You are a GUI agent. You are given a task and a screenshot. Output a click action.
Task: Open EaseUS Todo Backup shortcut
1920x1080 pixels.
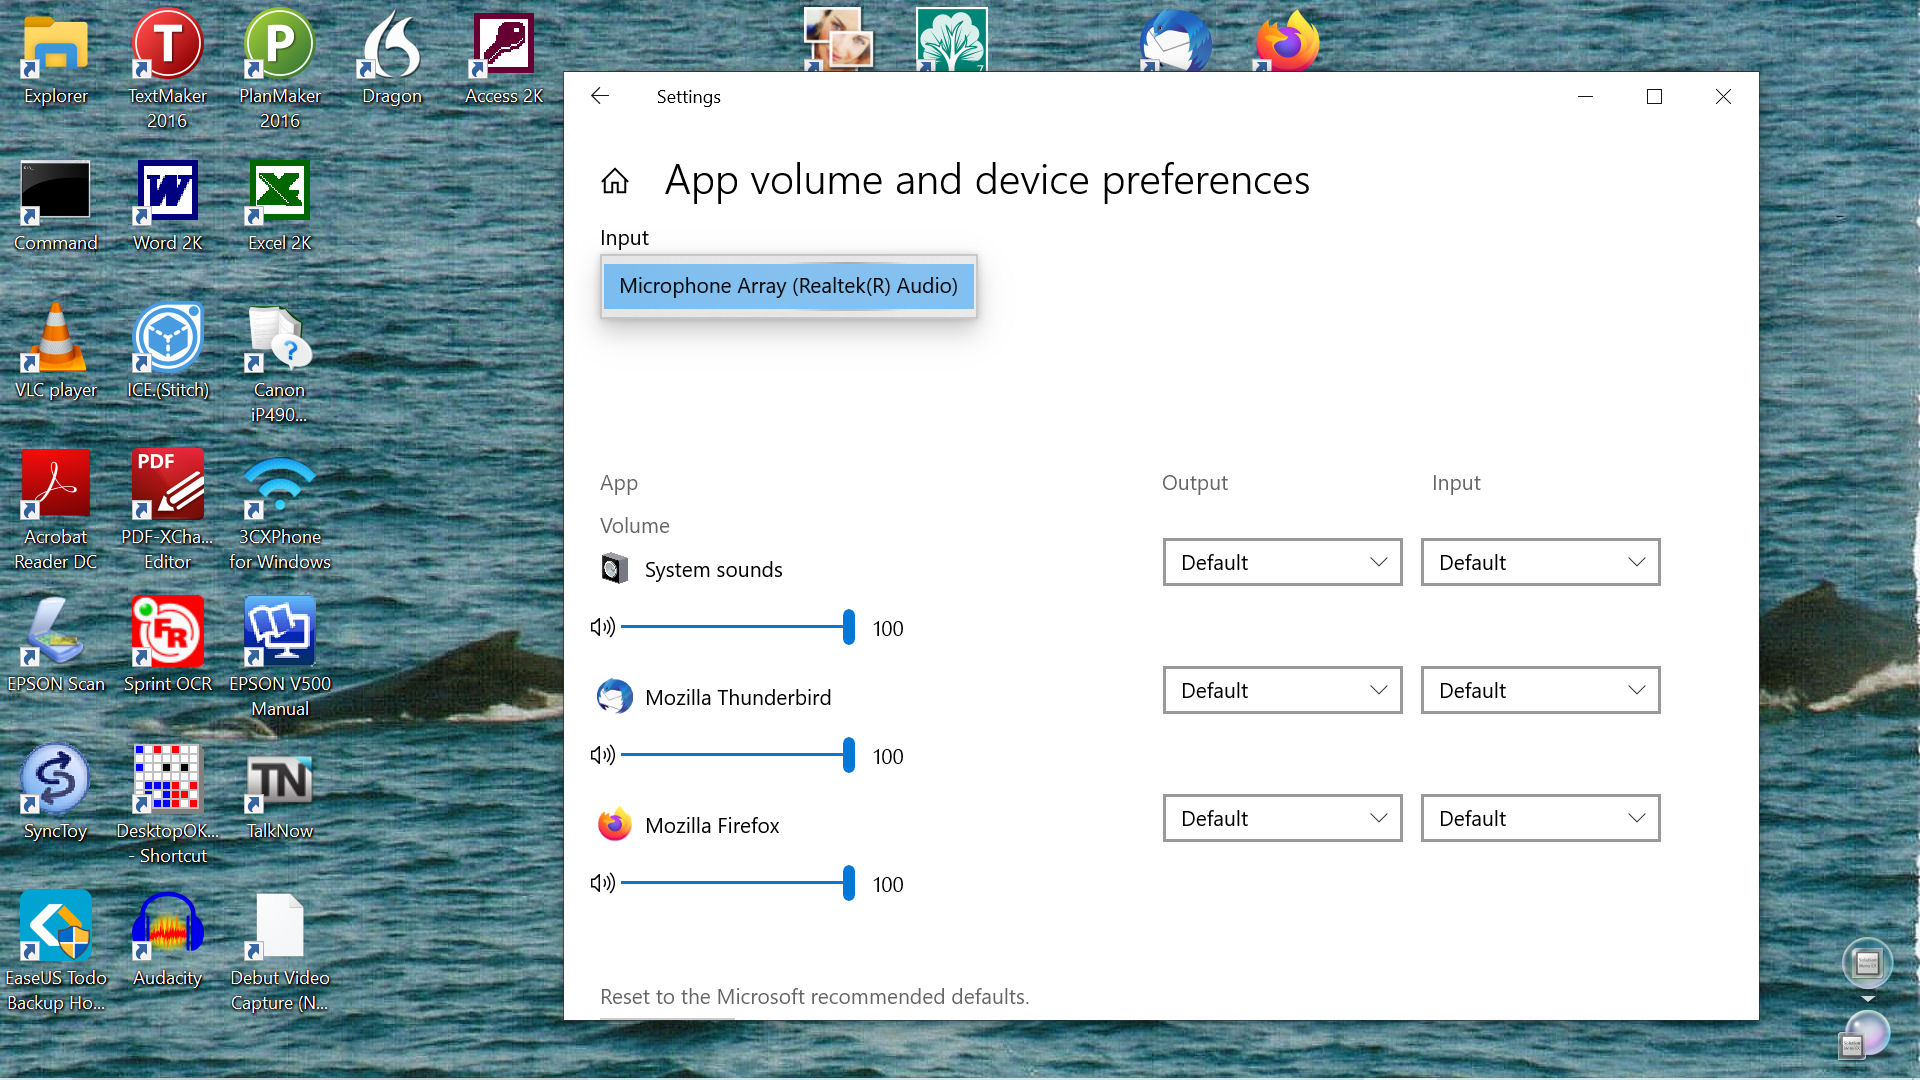(56, 951)
